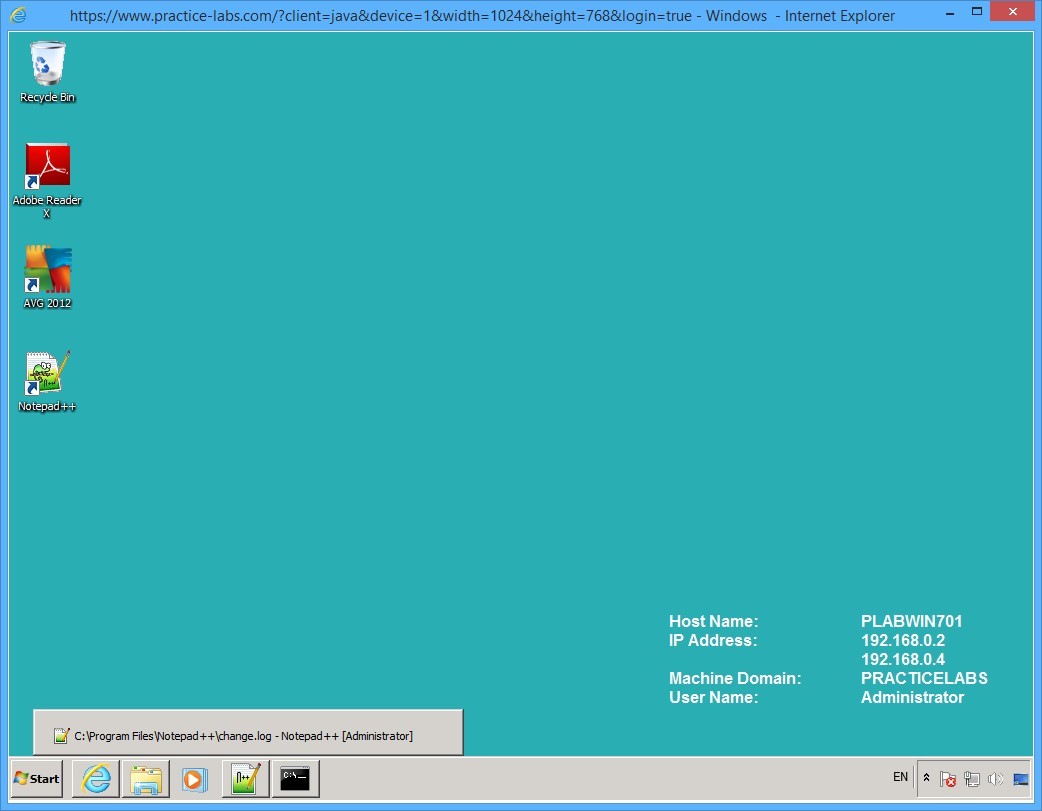
Task: Open the Action Center flag in the system tray
Action: [948, 779]
